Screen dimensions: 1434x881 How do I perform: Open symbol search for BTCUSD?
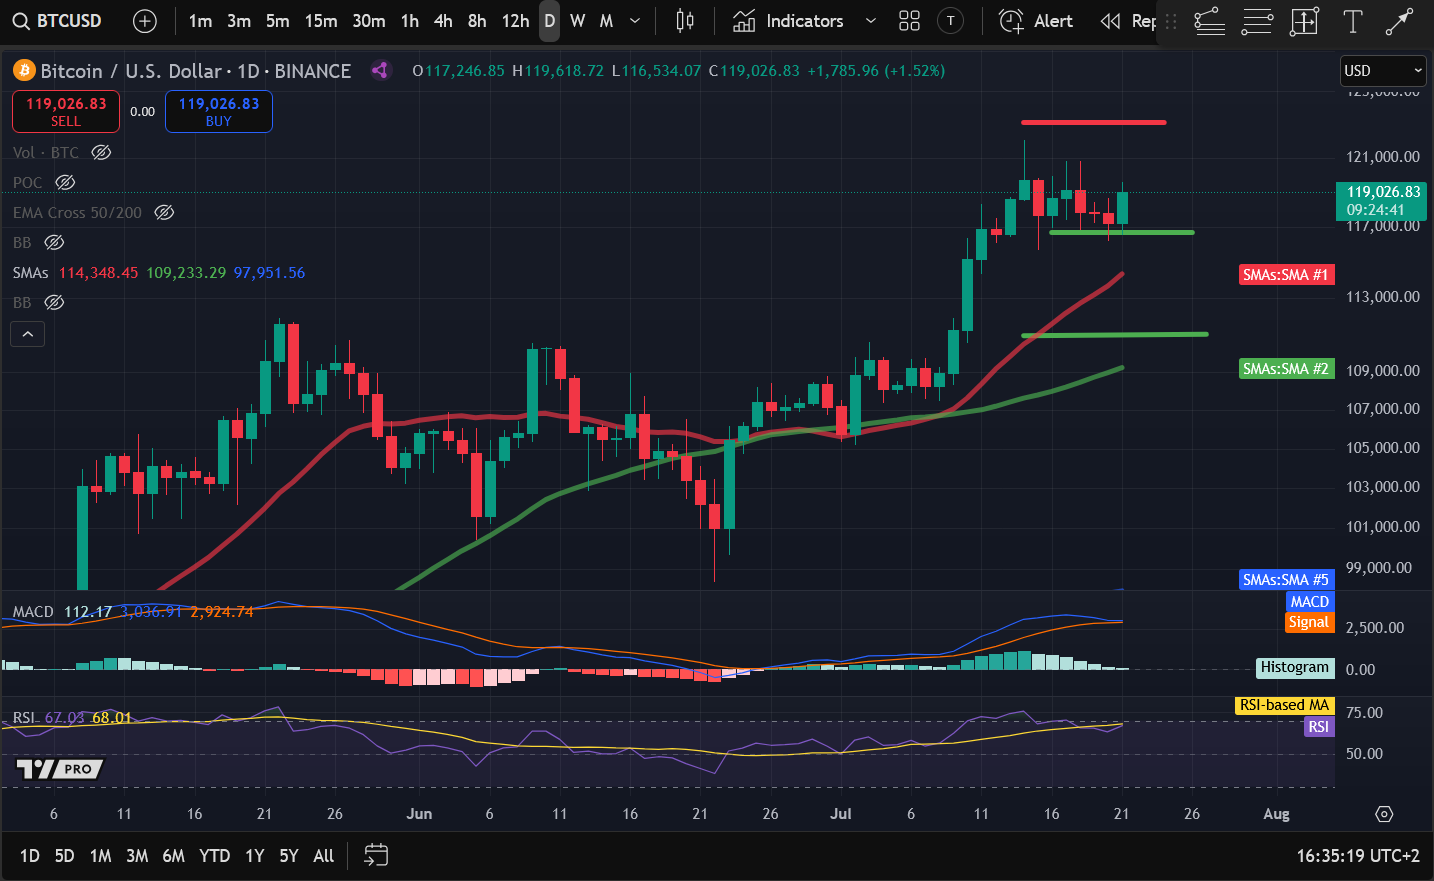point(57,21)
